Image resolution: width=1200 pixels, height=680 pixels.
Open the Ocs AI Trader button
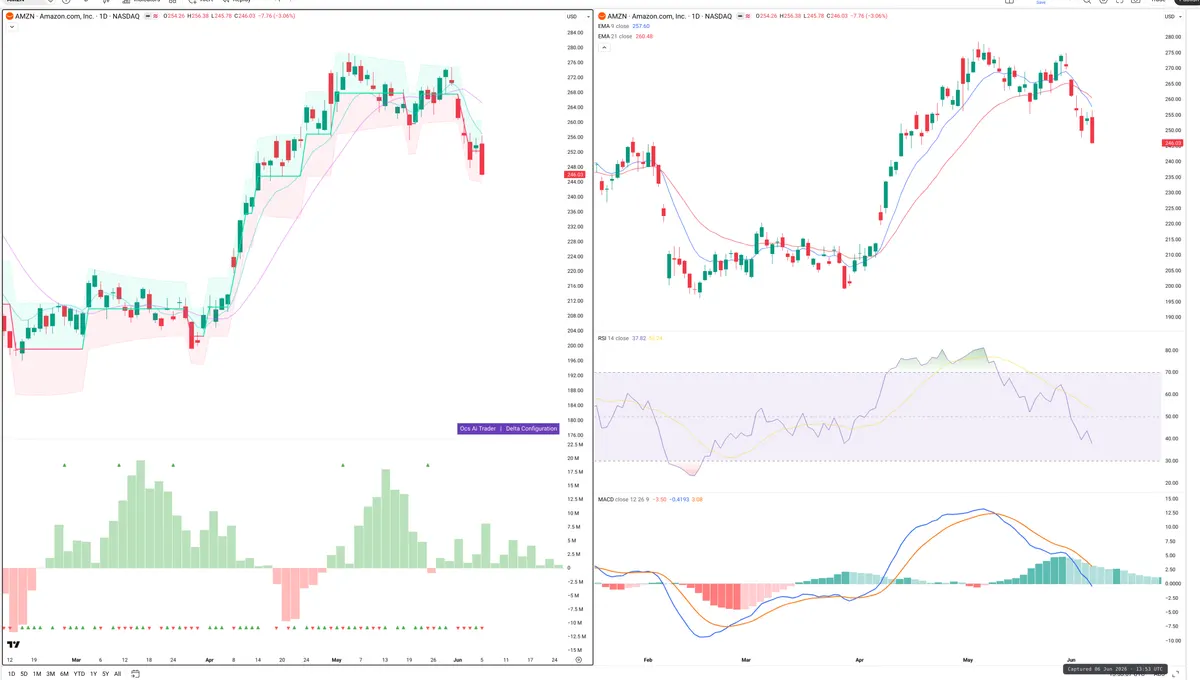(477, 428)
